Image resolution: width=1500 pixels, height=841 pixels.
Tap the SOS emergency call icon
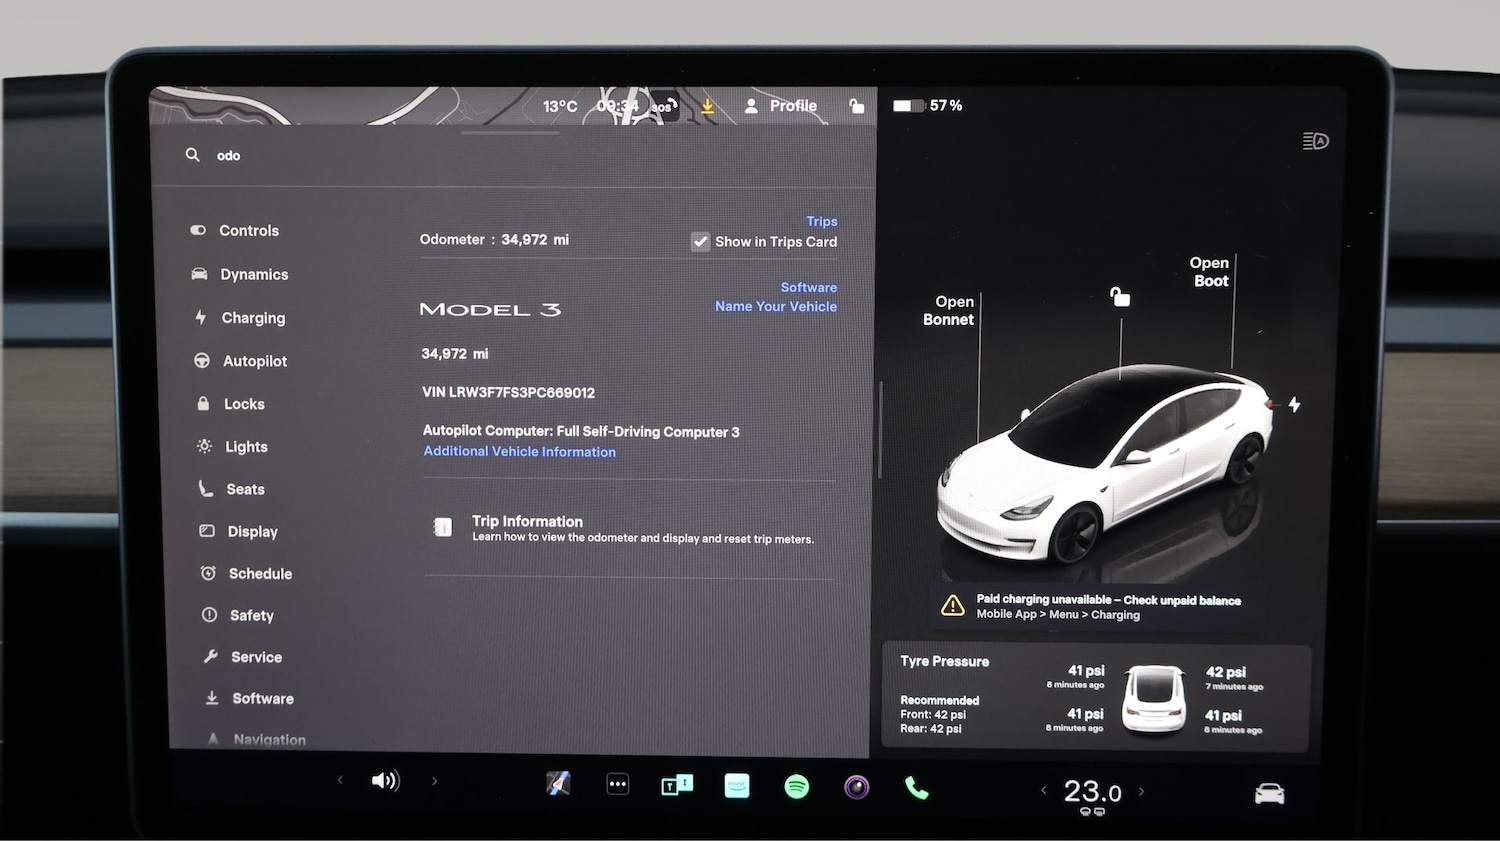[x=661, y=107]
